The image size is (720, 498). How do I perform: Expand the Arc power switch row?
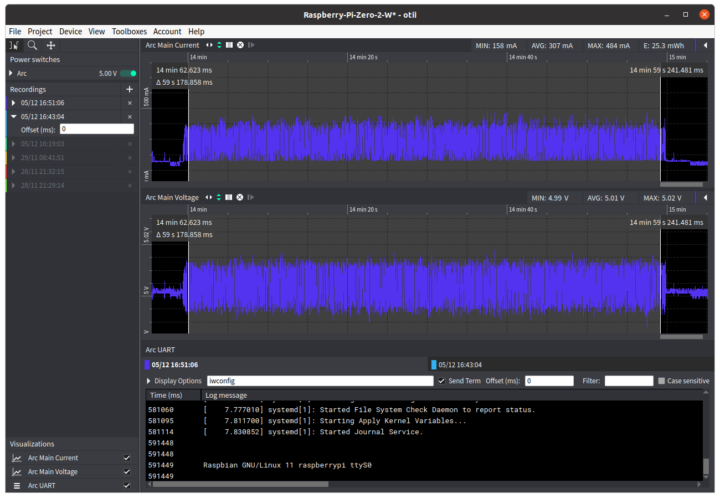[11, 73]
